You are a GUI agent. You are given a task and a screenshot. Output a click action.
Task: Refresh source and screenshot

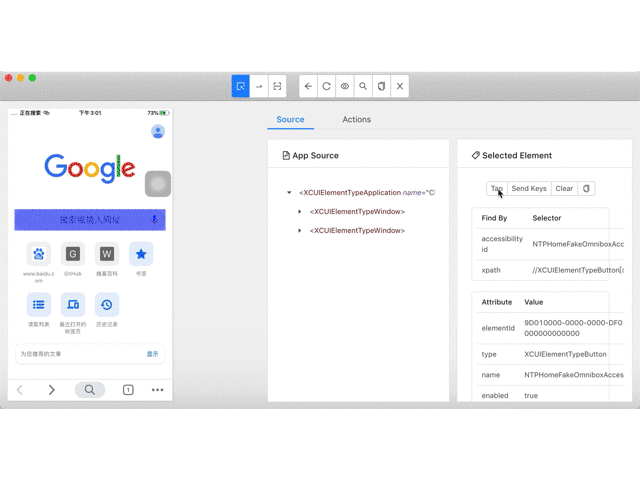[x=327, y=86]
